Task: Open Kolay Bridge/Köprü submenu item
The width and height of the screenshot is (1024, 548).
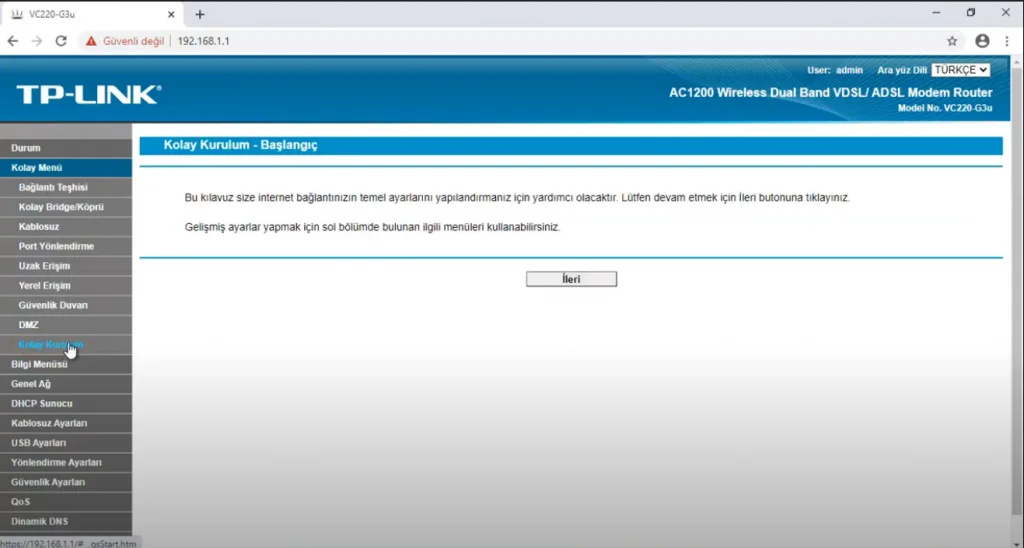Action: (x=66, y=207)
